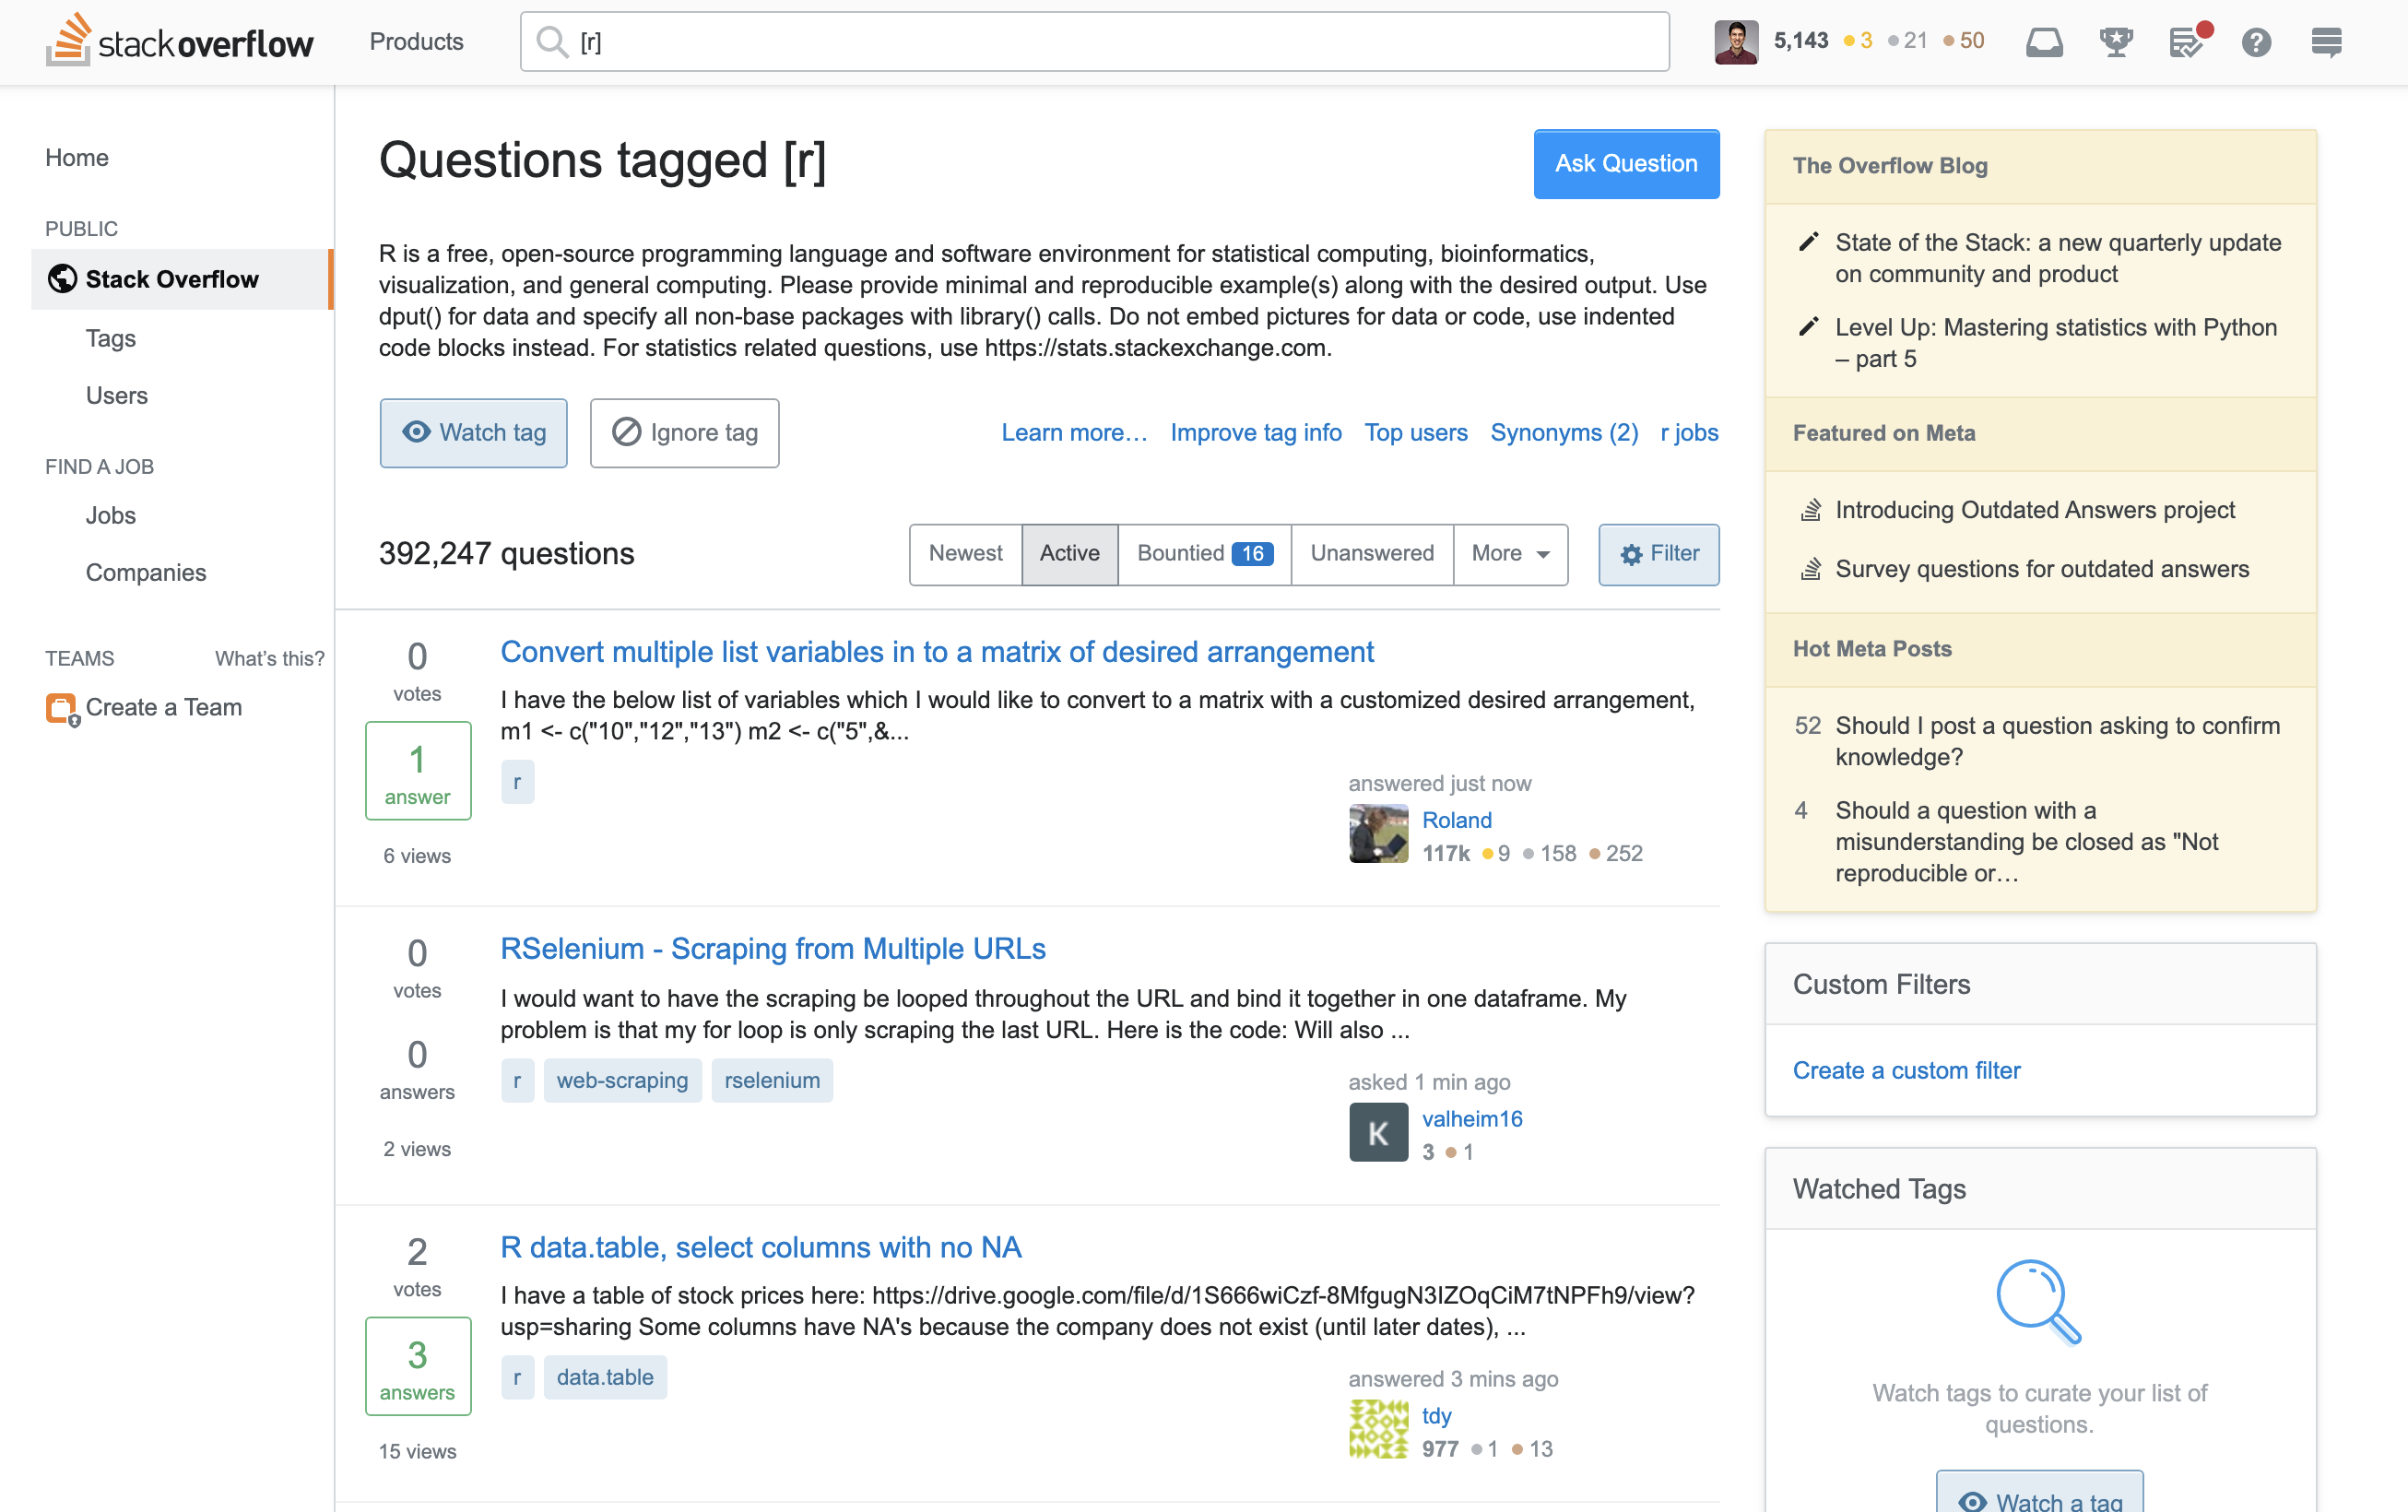2408x1512 pixels.
Task: Open the Filter options panel
Action: [x=1658, y=554]
